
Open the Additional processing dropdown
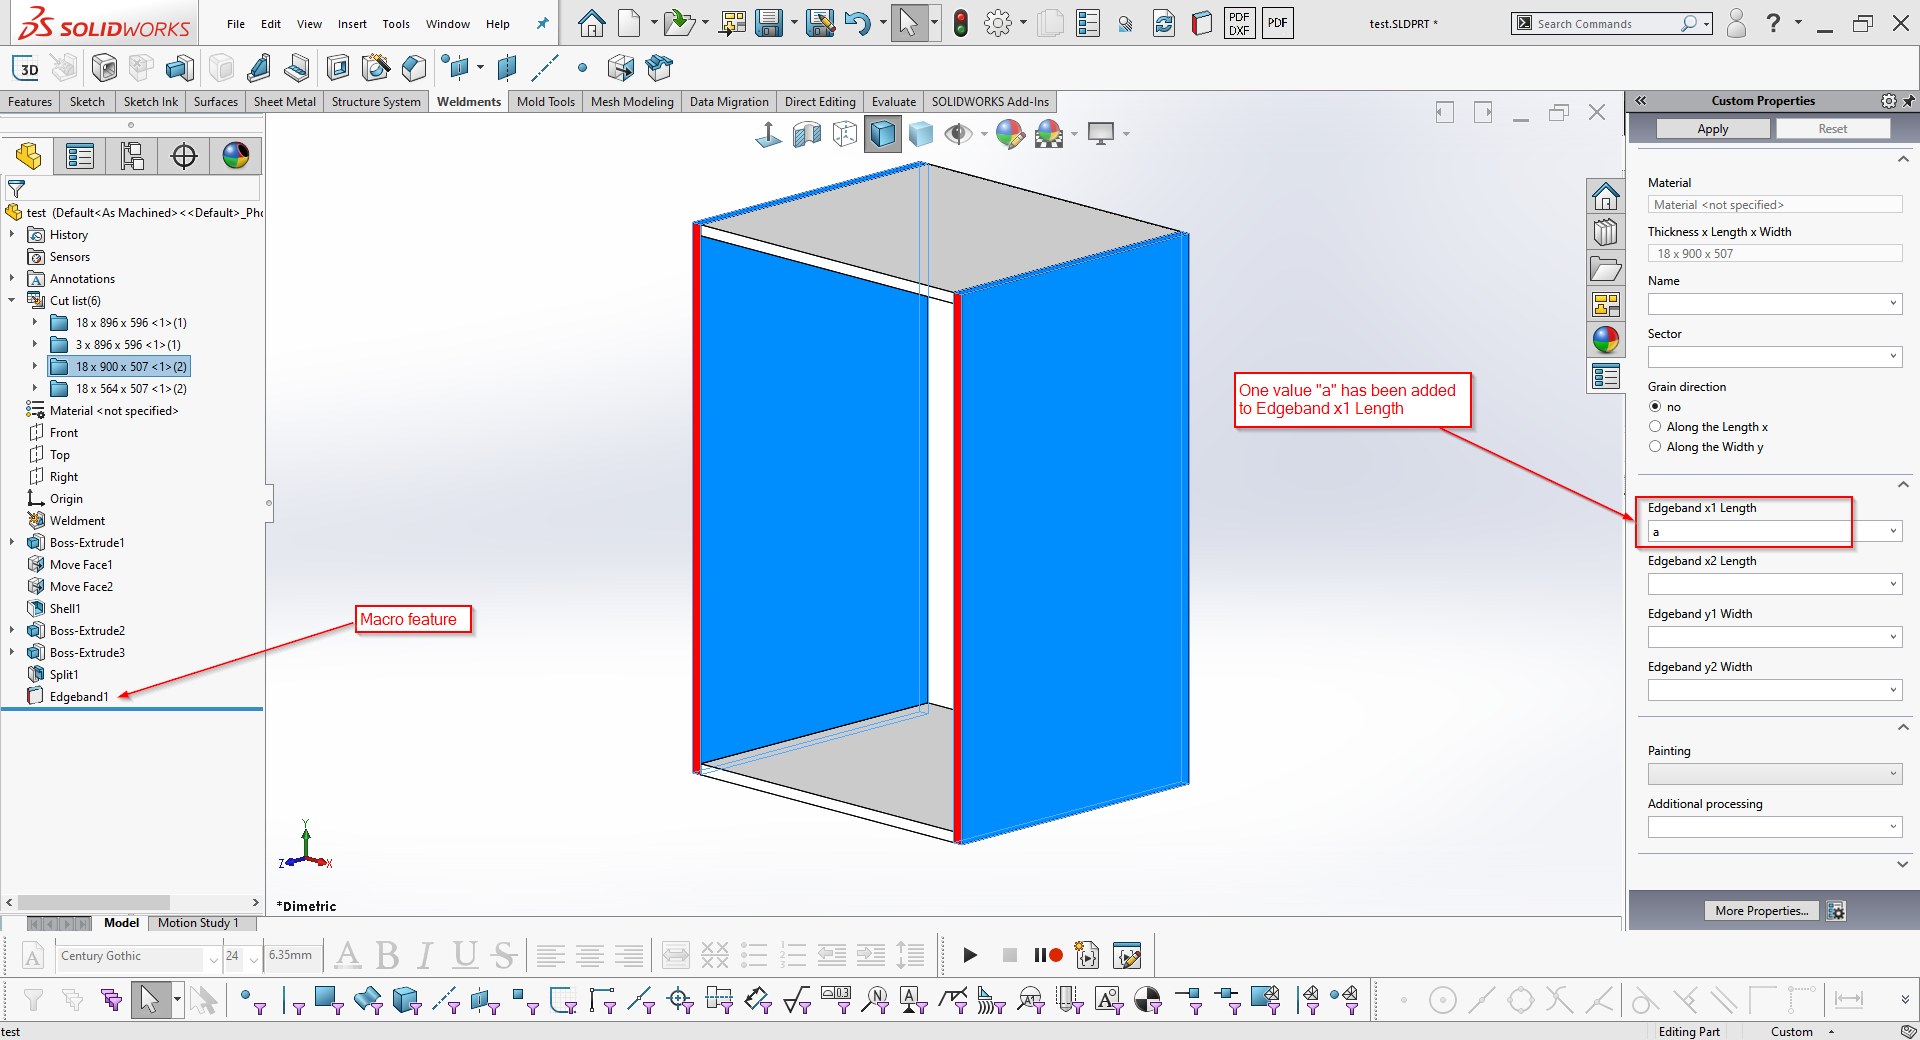[1893, 827]
